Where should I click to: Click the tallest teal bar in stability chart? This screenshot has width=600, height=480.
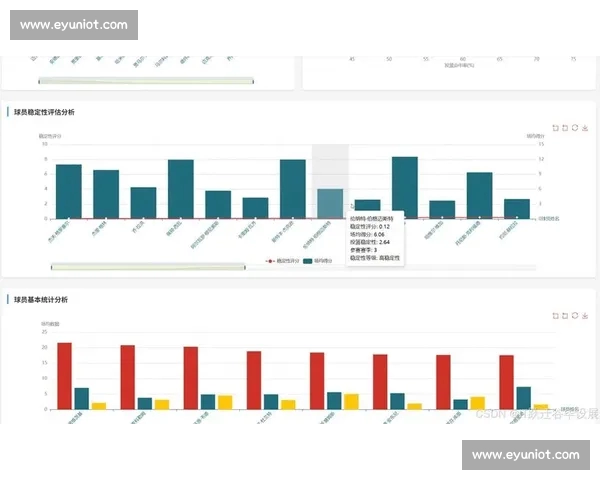pos(404,187)
